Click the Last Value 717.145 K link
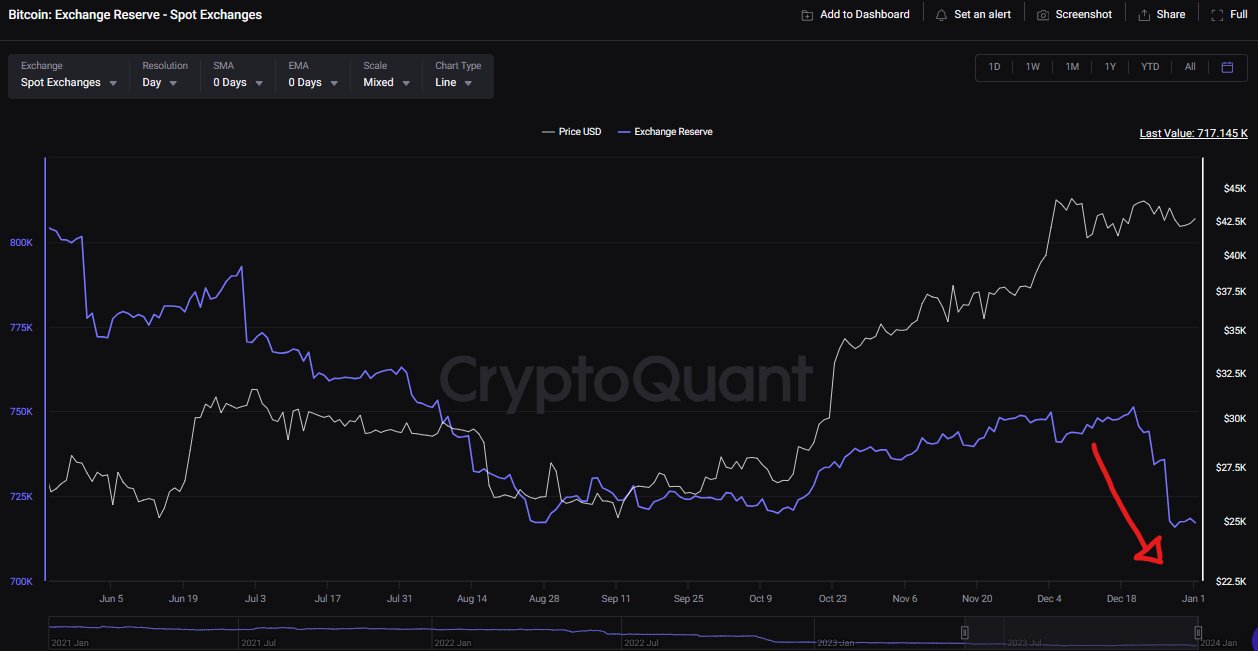Image resolution: width=1258 pixels, height=651 pixels. point(1194,133)
